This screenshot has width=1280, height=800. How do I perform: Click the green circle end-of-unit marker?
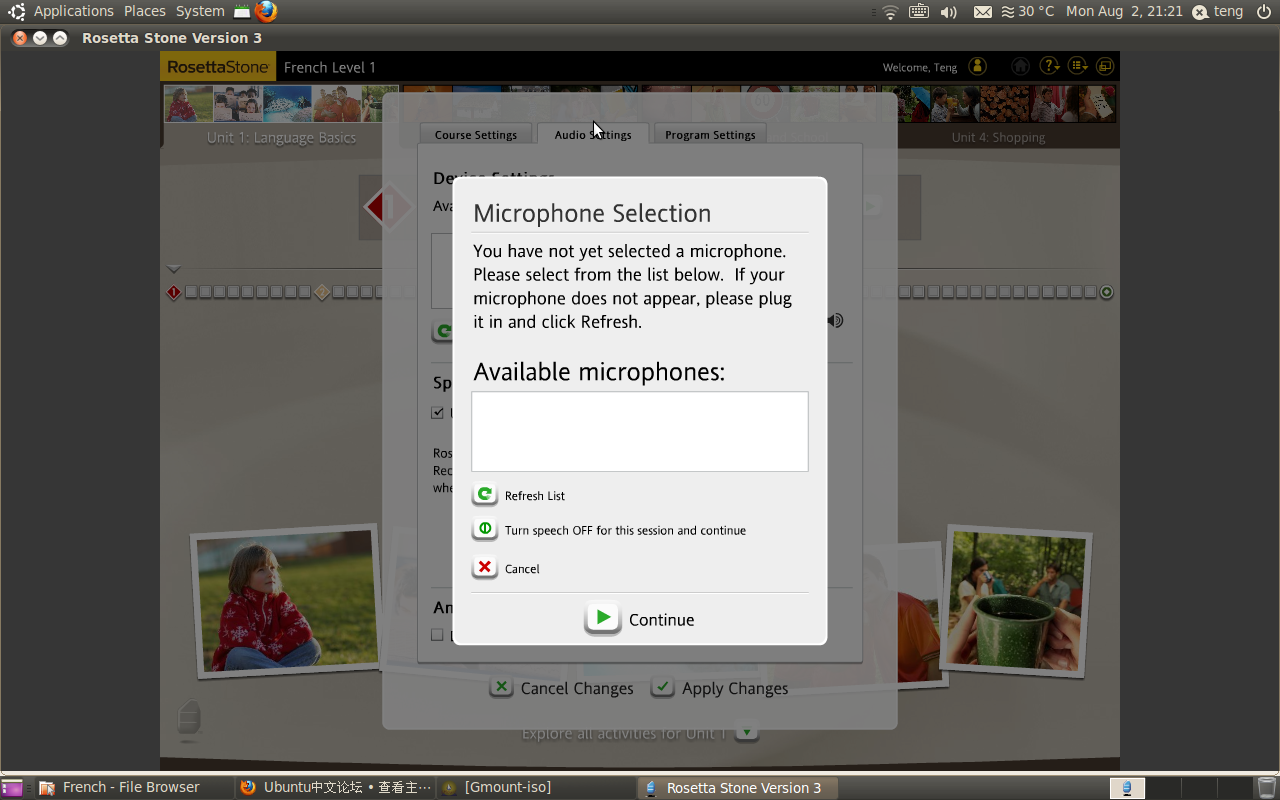pyautogui.click(x=1106, y=292)
